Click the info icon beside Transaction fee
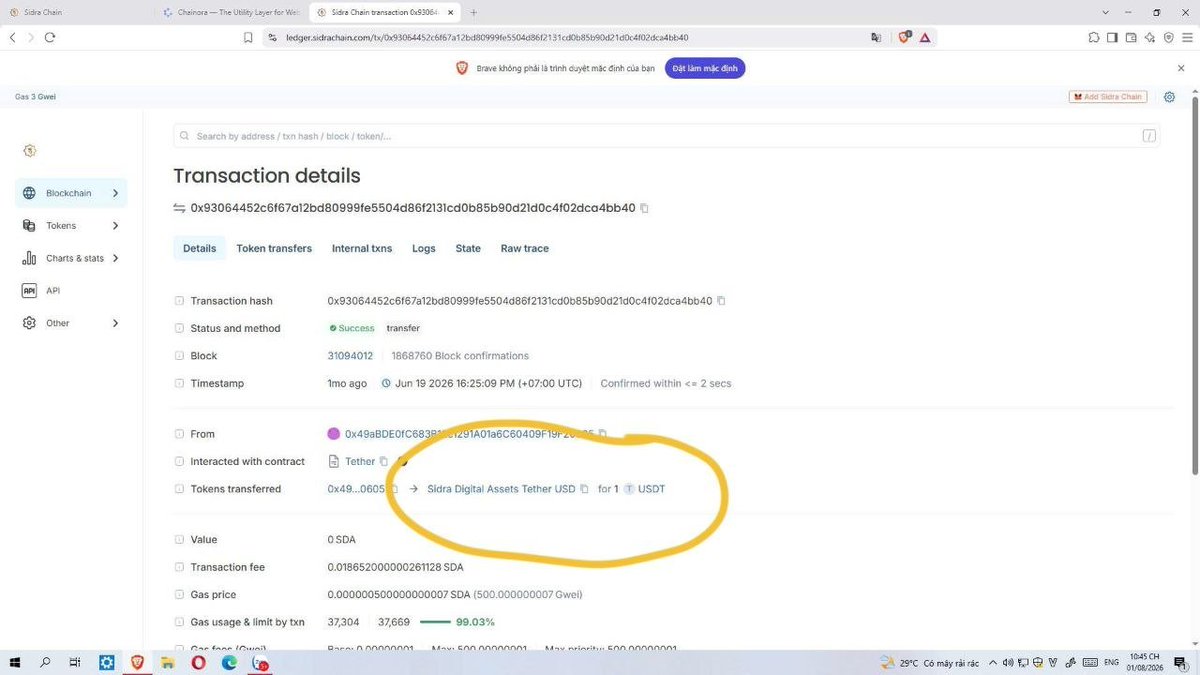 click(x=180, y=567)
